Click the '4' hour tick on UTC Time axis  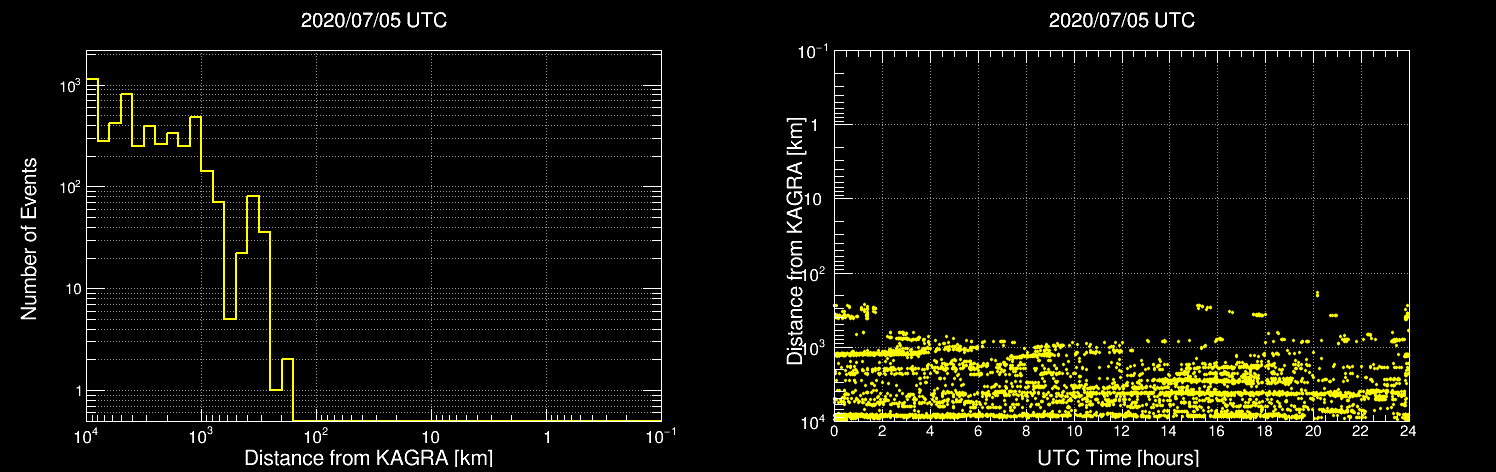pyautogui.click(x=930, y=431)
